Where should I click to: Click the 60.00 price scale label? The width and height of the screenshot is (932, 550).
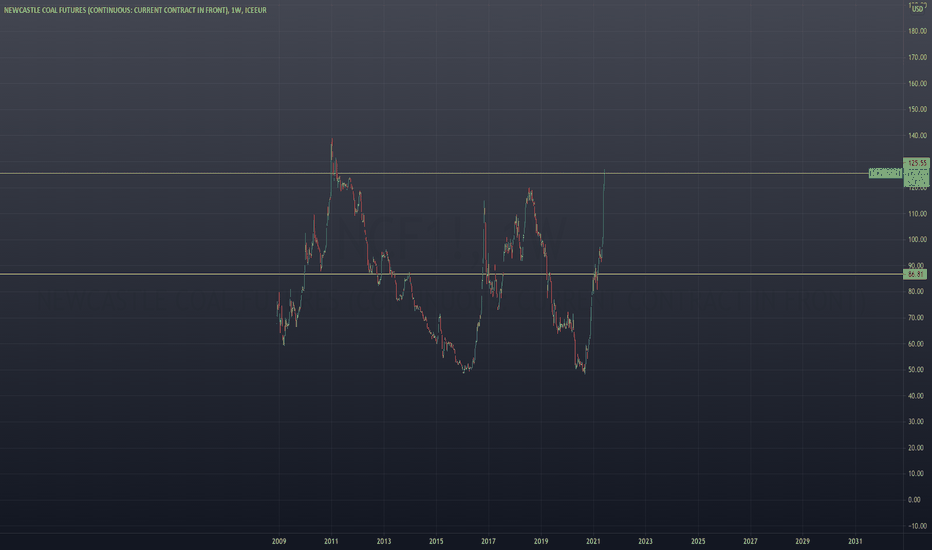[x=916, y=344]
